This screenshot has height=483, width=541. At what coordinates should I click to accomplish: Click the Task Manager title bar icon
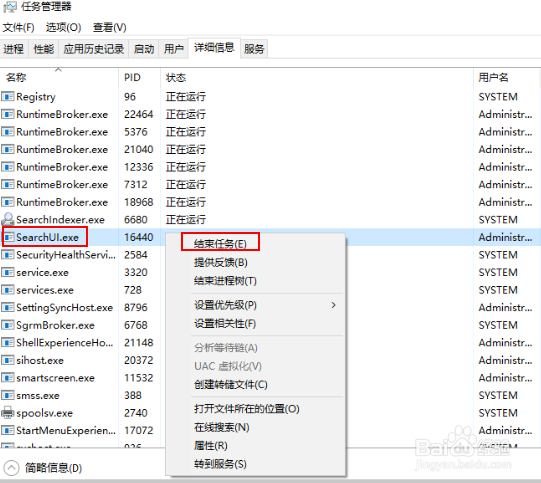click(x=10, y=7)
